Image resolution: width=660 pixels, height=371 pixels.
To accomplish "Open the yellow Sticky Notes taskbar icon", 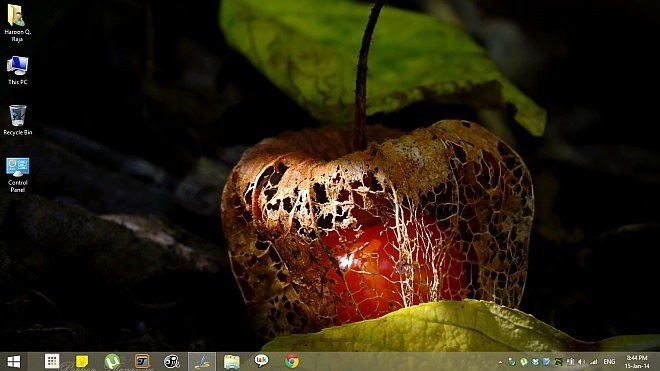I will pos(82,361).
